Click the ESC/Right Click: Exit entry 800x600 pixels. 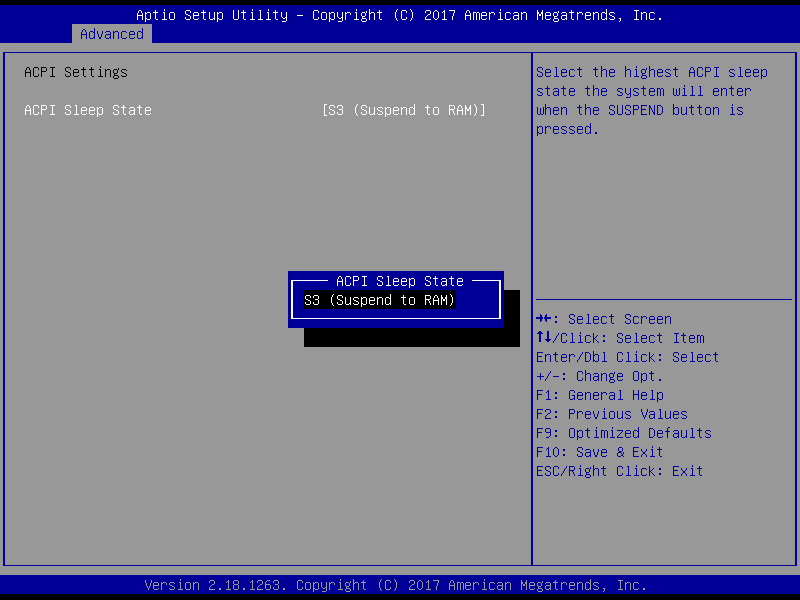[x=619, y=471]
